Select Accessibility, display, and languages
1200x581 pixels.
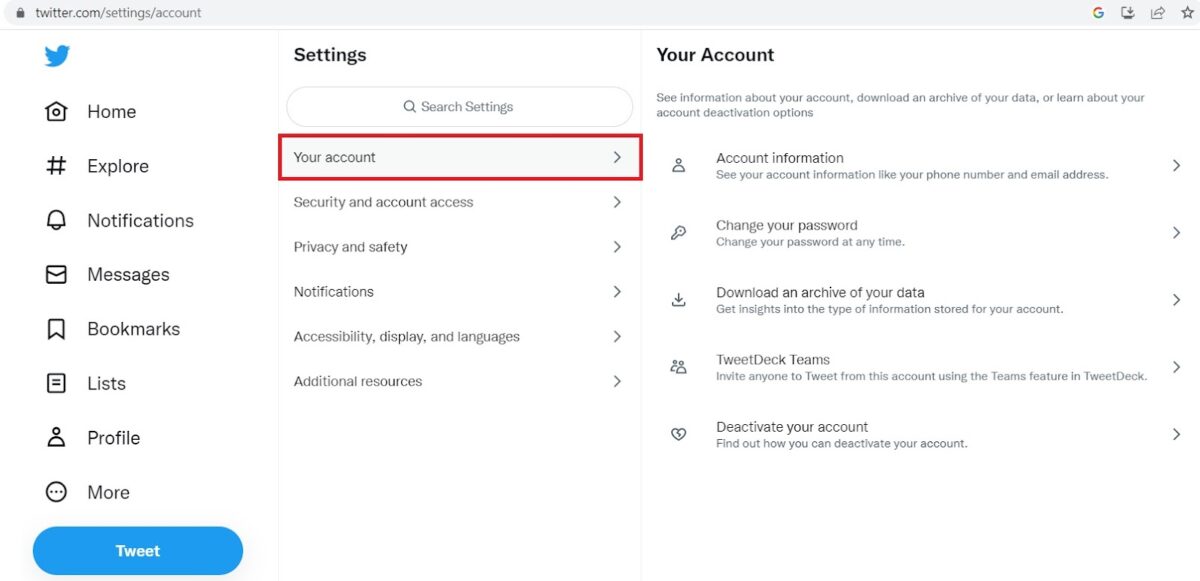[460, 337]
